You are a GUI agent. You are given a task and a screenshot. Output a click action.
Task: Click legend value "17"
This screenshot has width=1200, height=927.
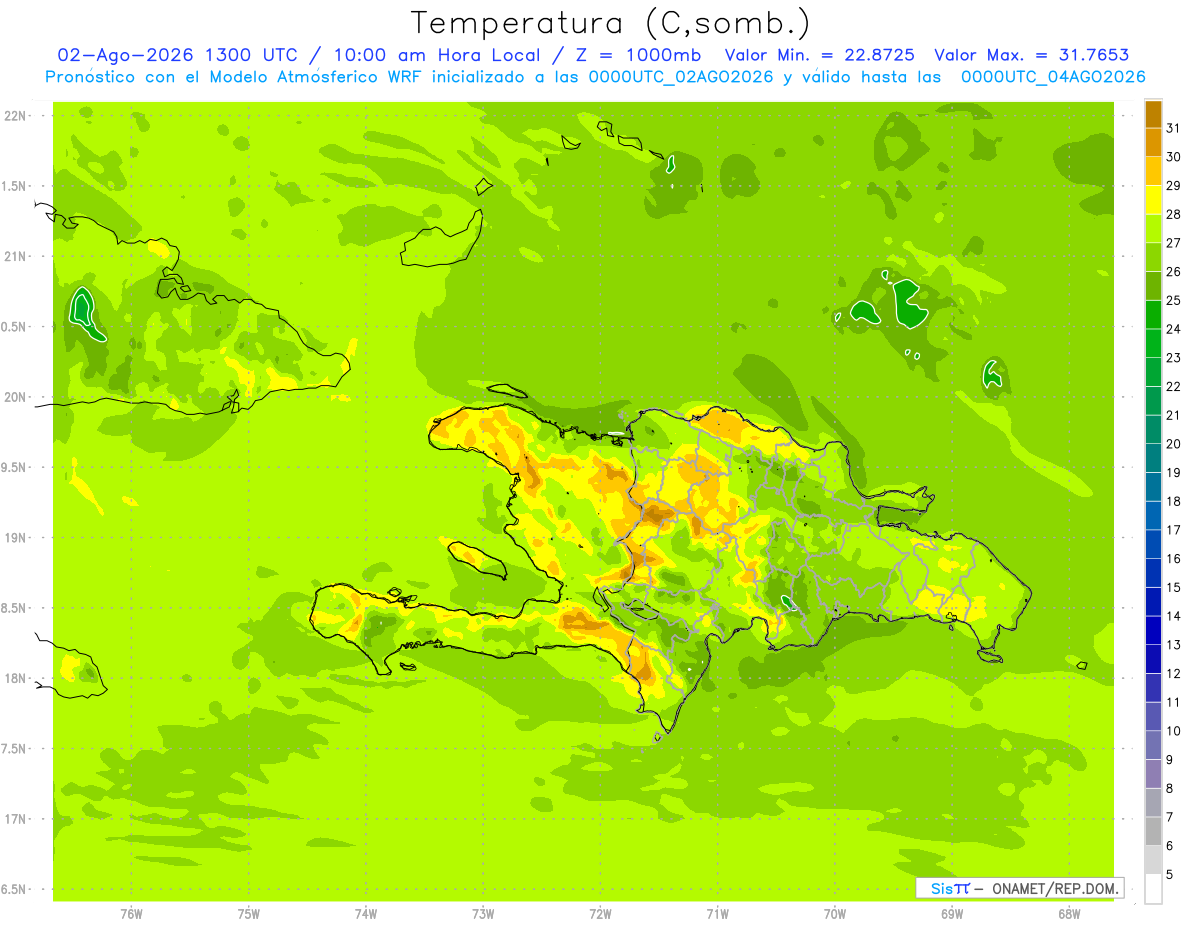[x=1174, y=530]
